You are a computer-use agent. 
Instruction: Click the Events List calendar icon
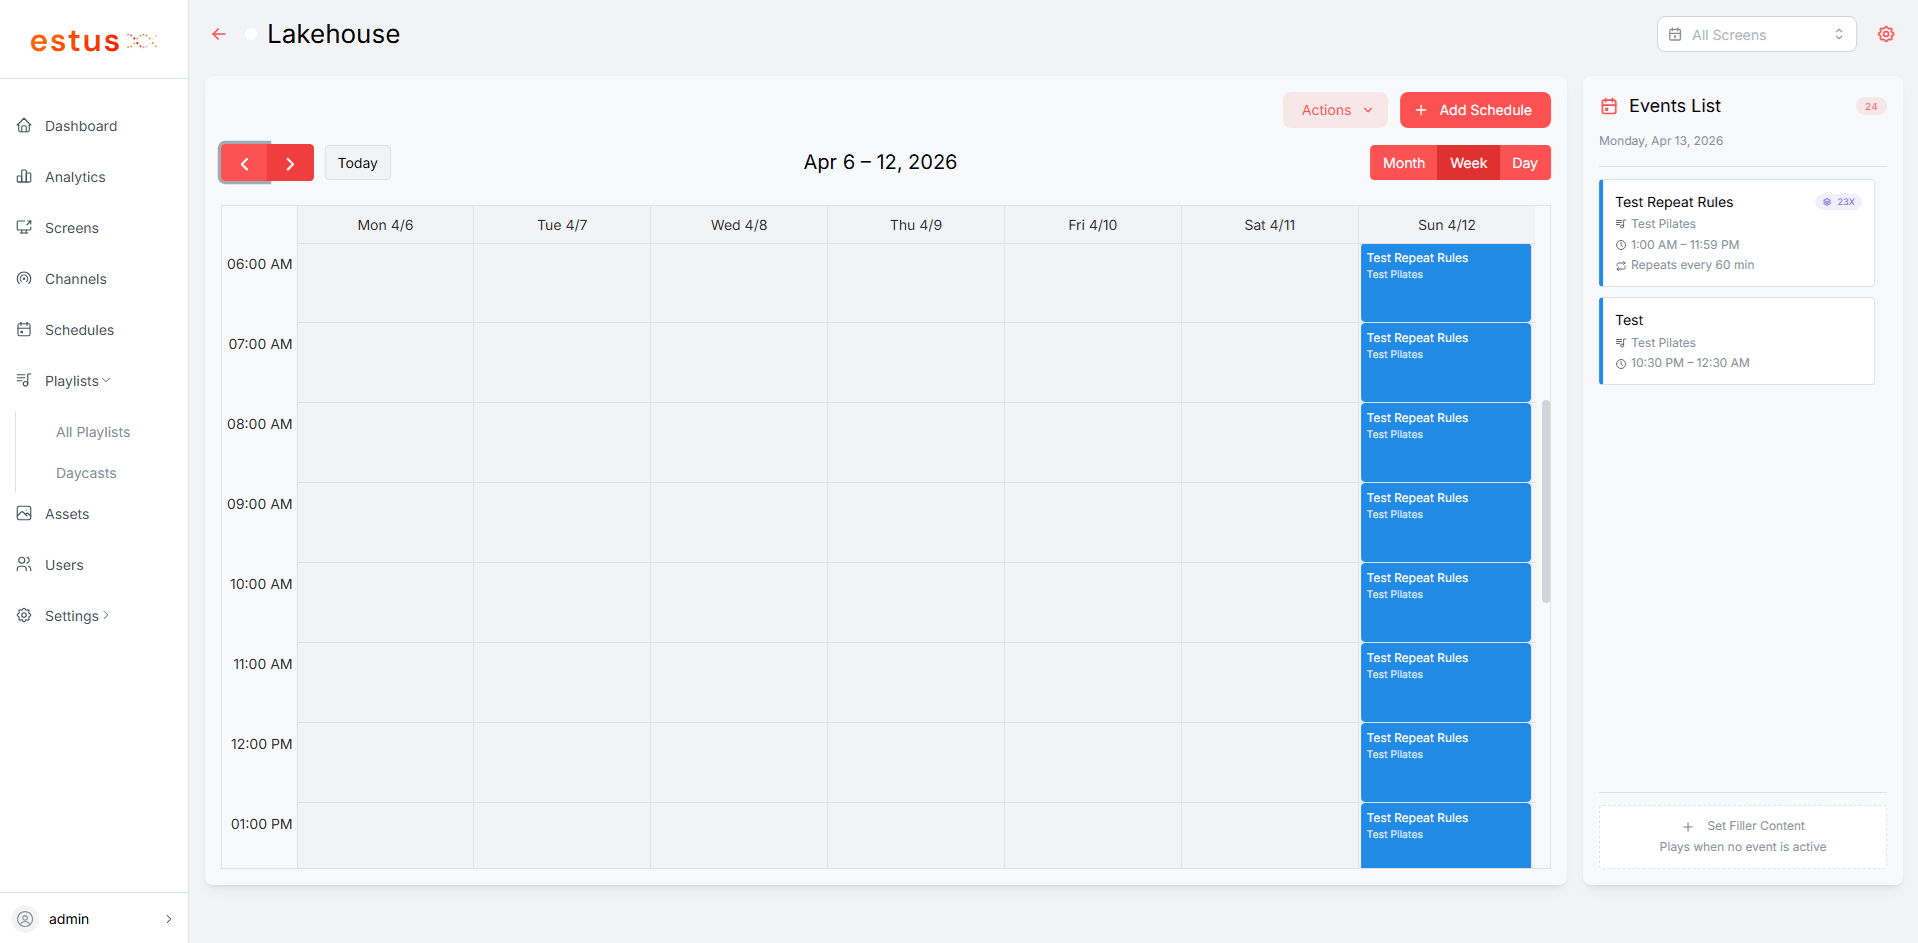1609,106
